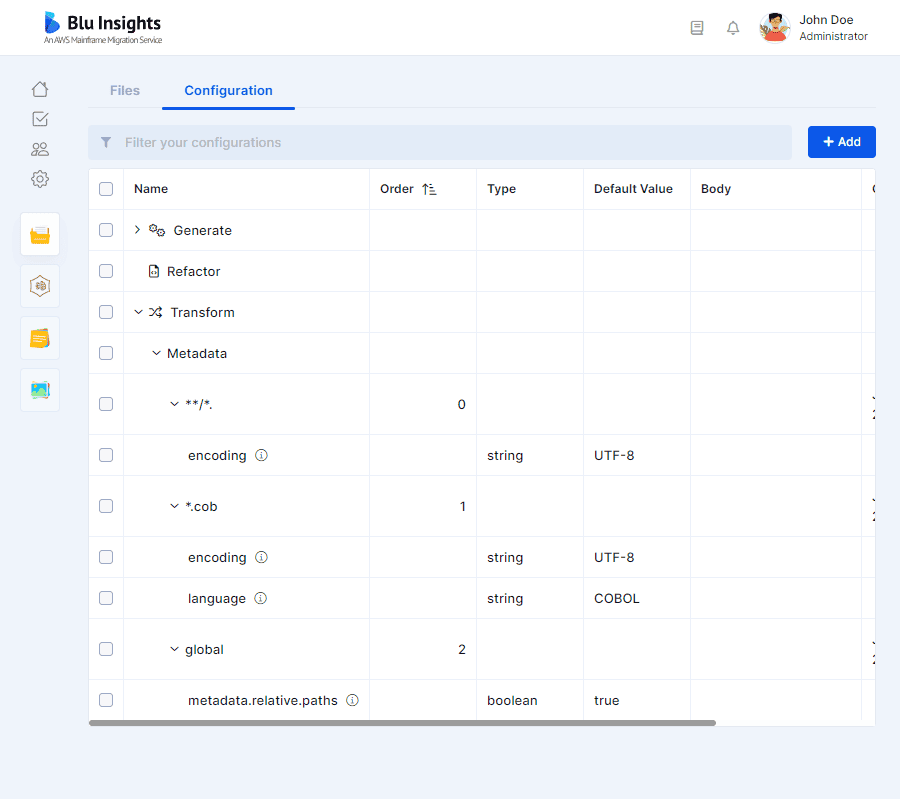This screenshot has width=900, height=799.
Task: Collapse the **/*. row chevron
Action: (174, 404)
